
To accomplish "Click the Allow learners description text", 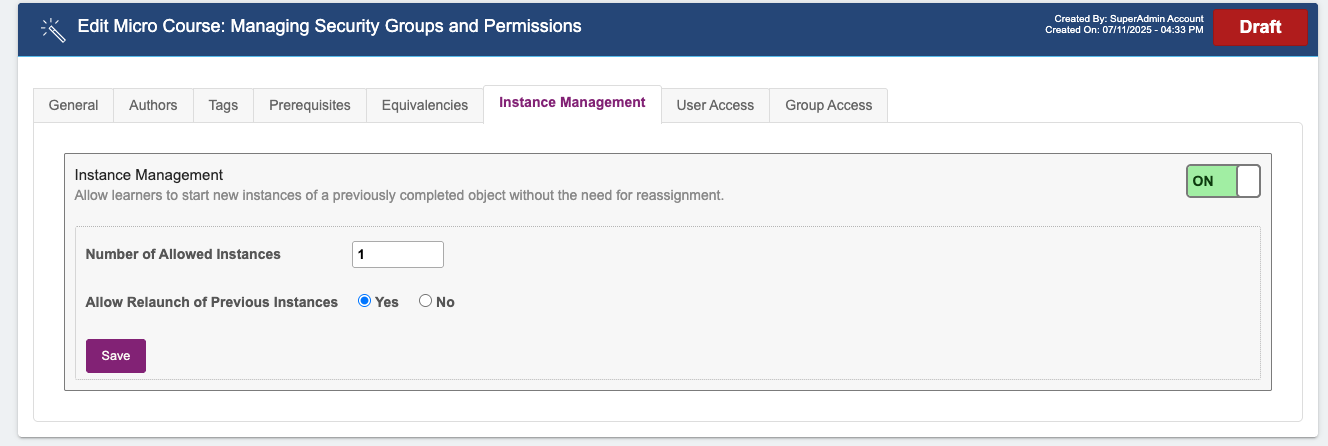I will click(x=399, y=195).
